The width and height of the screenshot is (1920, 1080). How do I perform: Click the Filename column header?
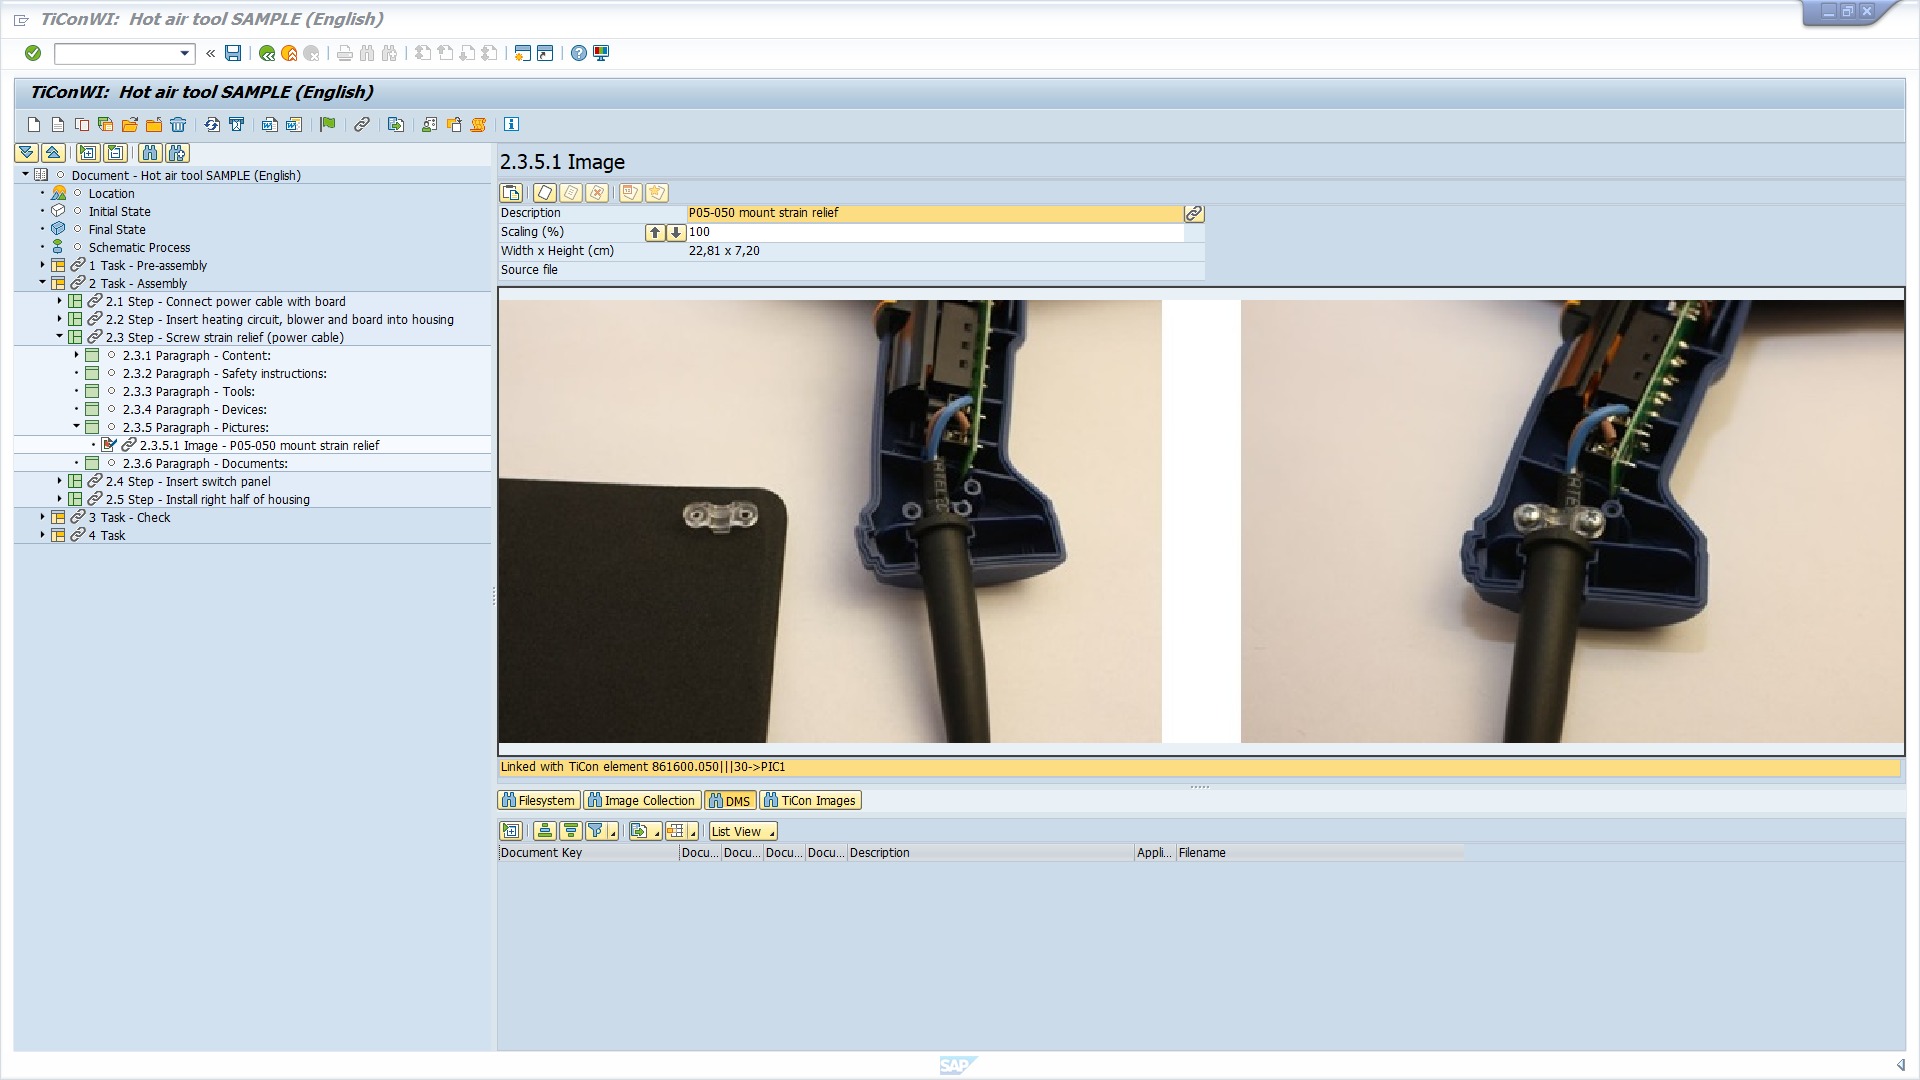coord(1319,853)
